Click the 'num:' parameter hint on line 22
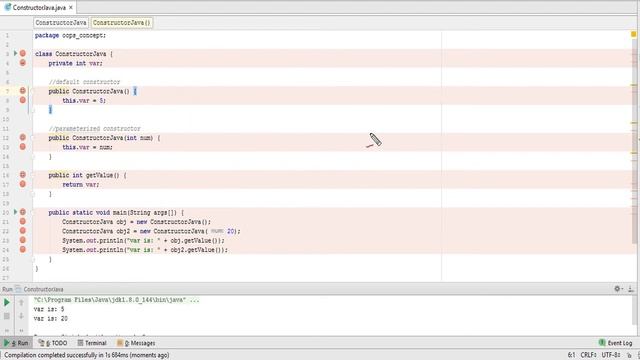640x360 pixels. (217, 231)
